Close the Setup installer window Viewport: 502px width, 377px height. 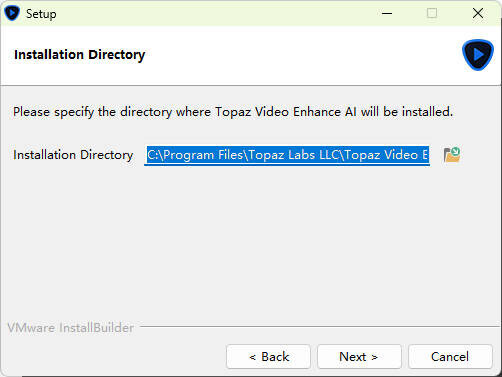(478, 13)
